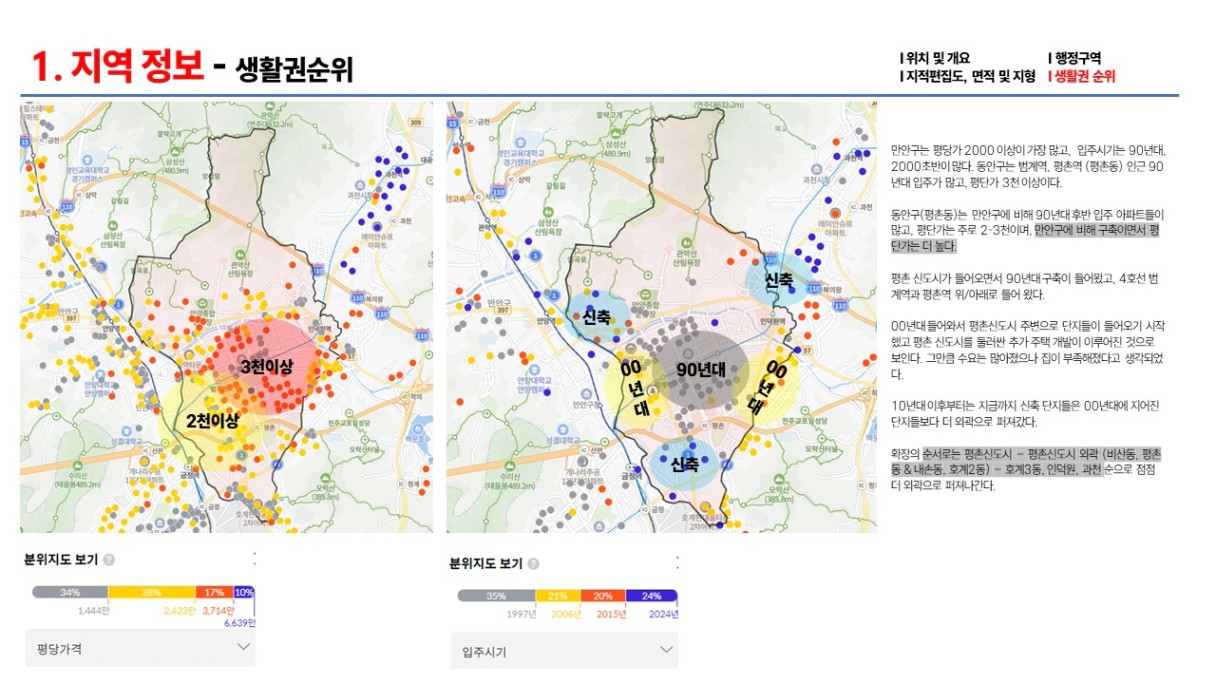Screen dimensions: 1216x684
Task: Open the 입주시기 dropdown
Action: point(564,651)
